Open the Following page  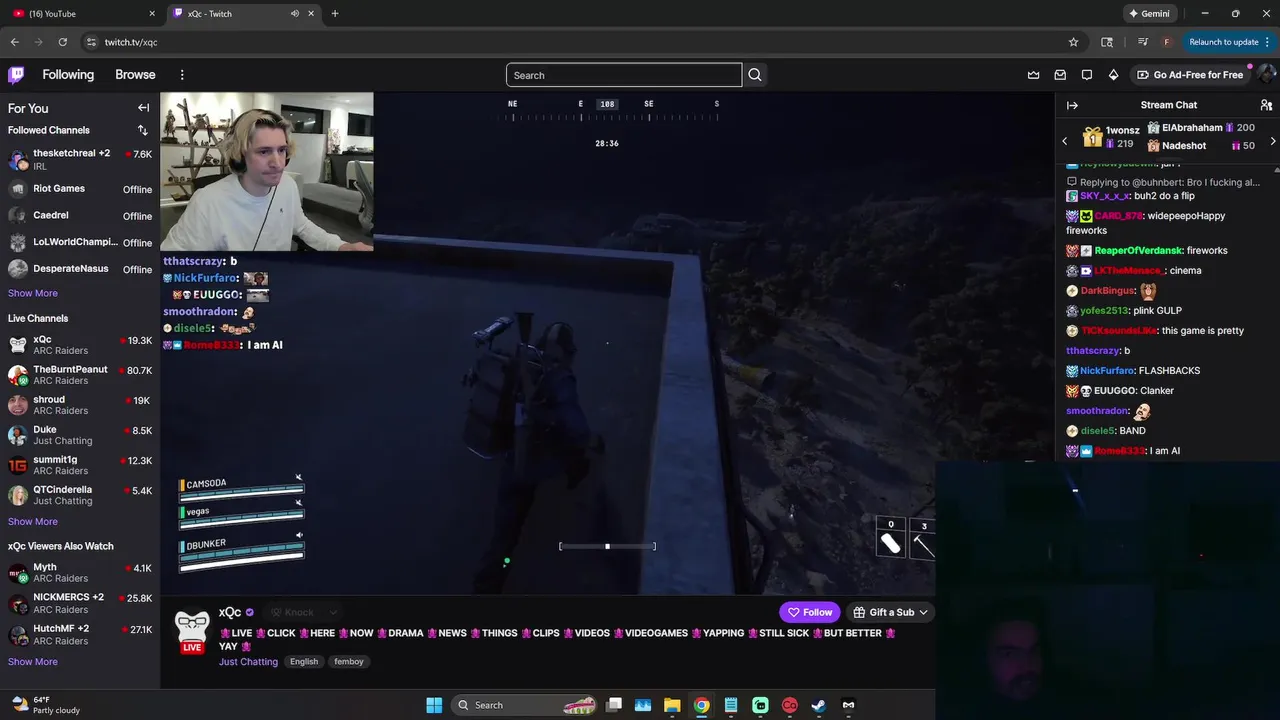pyautogui.click(x=68, y=75)
